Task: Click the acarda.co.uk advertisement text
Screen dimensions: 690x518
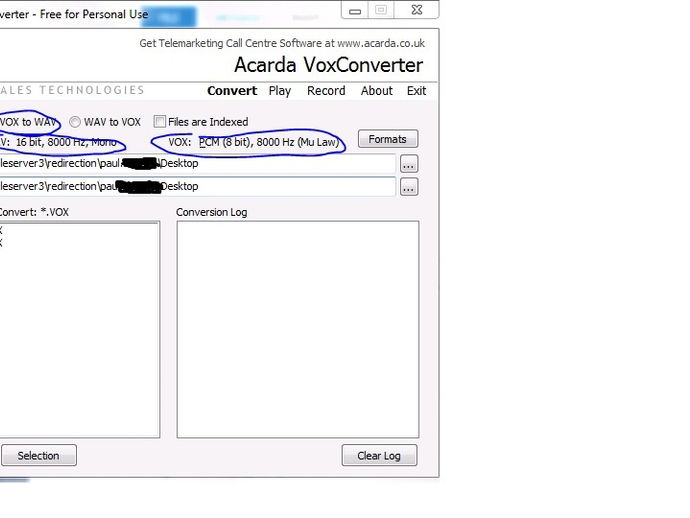Action: (x=282, y=43)
